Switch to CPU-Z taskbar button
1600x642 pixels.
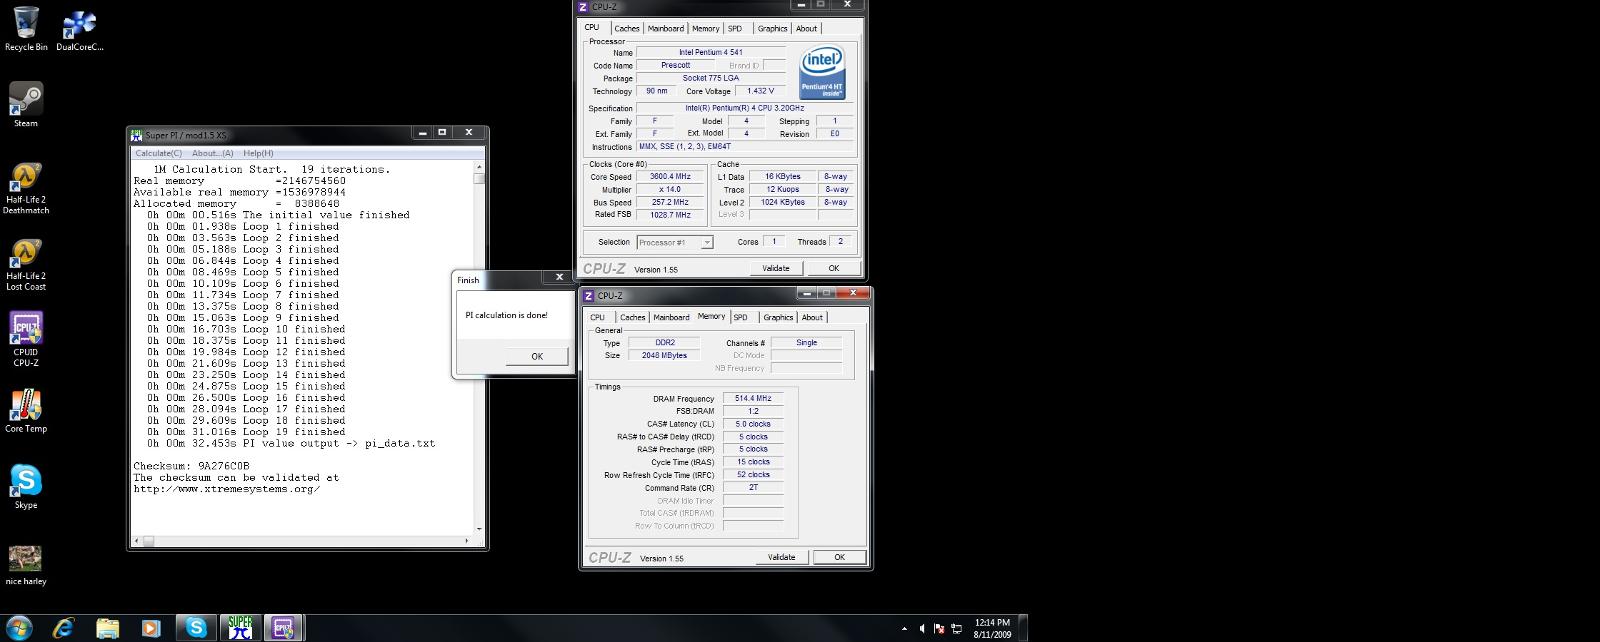coord(283,627)
